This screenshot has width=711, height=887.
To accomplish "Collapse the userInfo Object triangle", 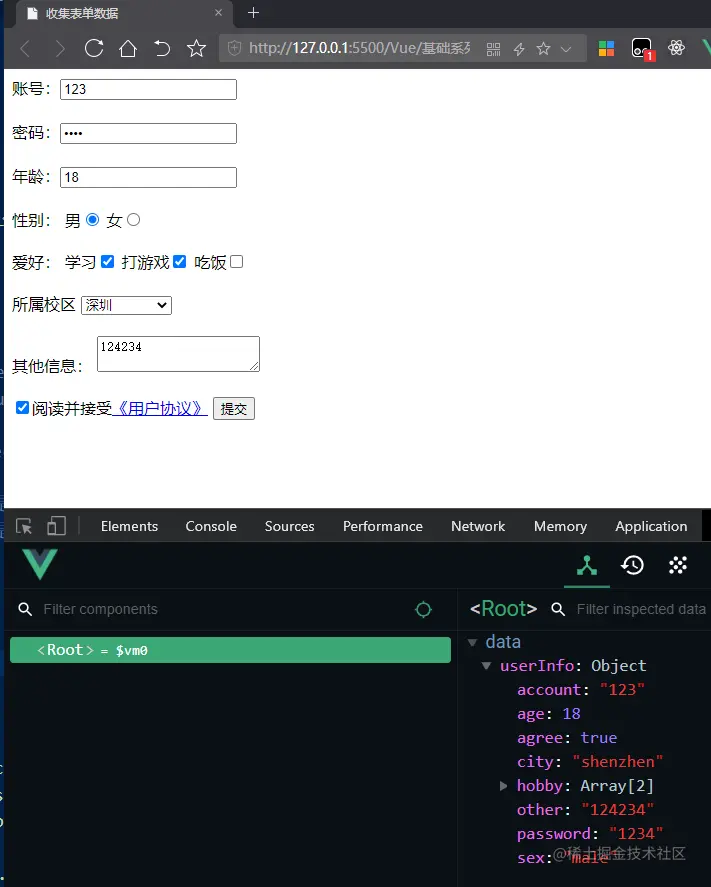I will tap(486, 666).
